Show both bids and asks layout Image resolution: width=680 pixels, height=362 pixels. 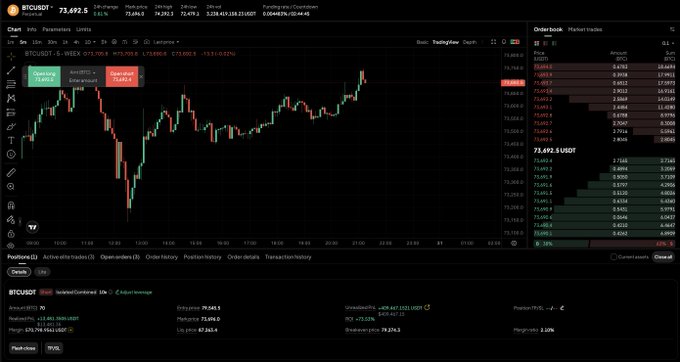537,43
